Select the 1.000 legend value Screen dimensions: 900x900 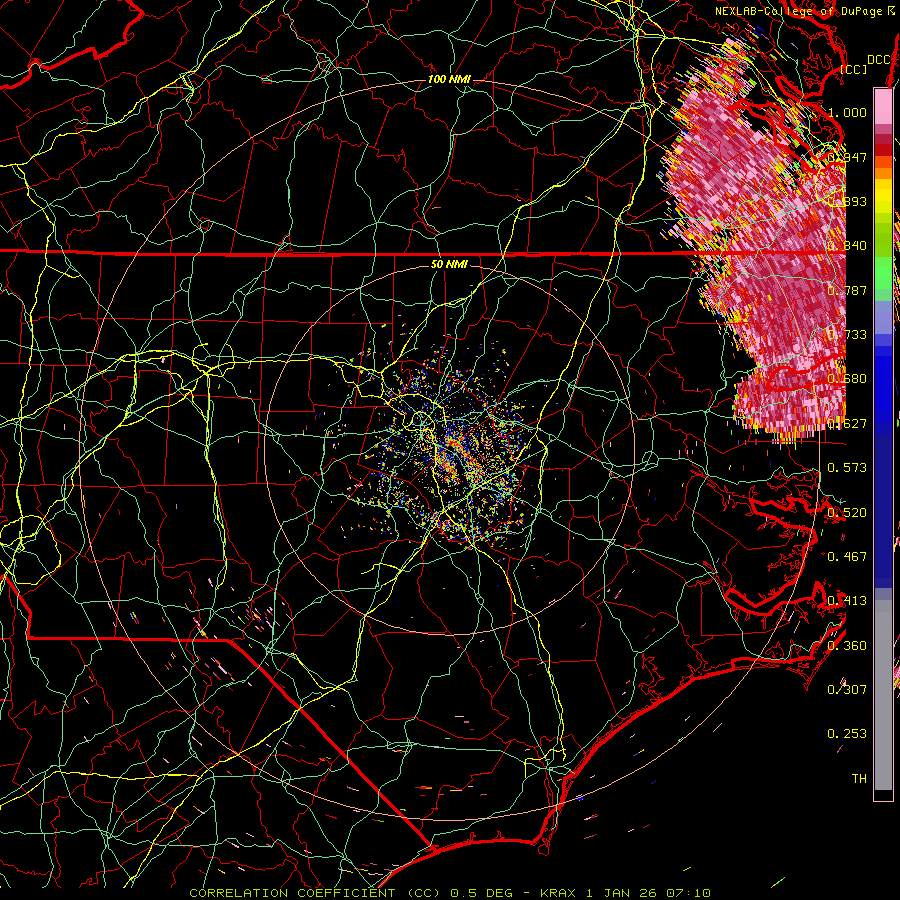(x=847, y=112)
